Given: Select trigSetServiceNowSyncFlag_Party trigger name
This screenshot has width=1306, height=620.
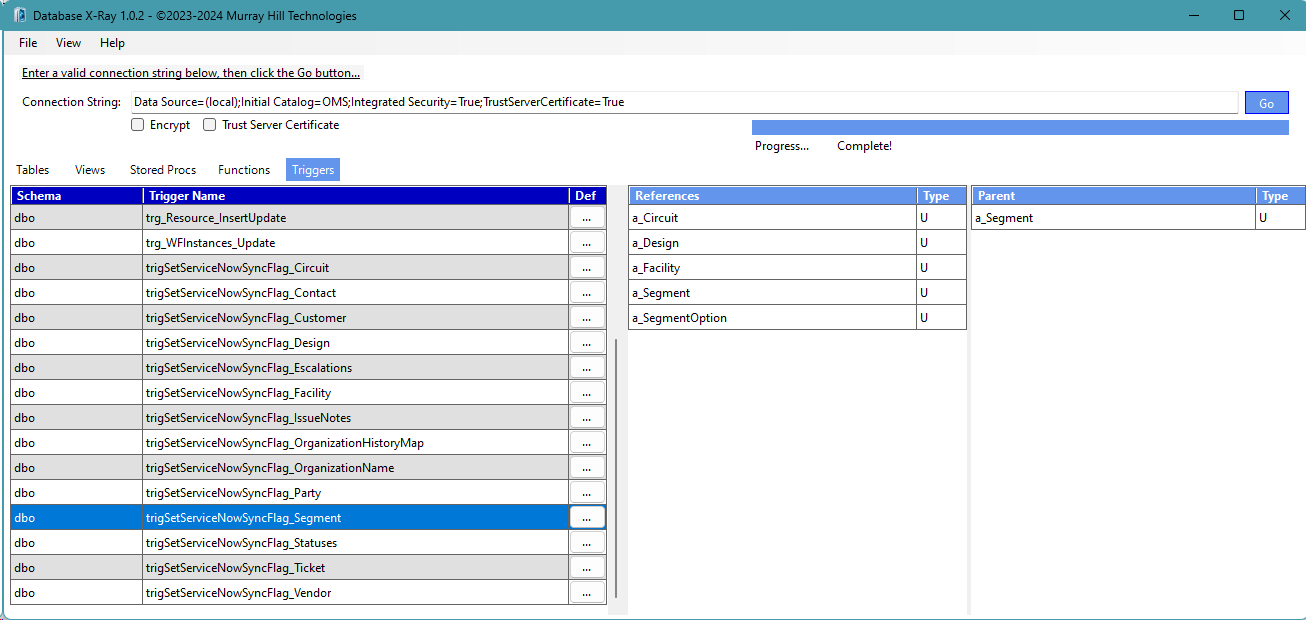Looking at the screenshot, I should click(x=355, y=492).
